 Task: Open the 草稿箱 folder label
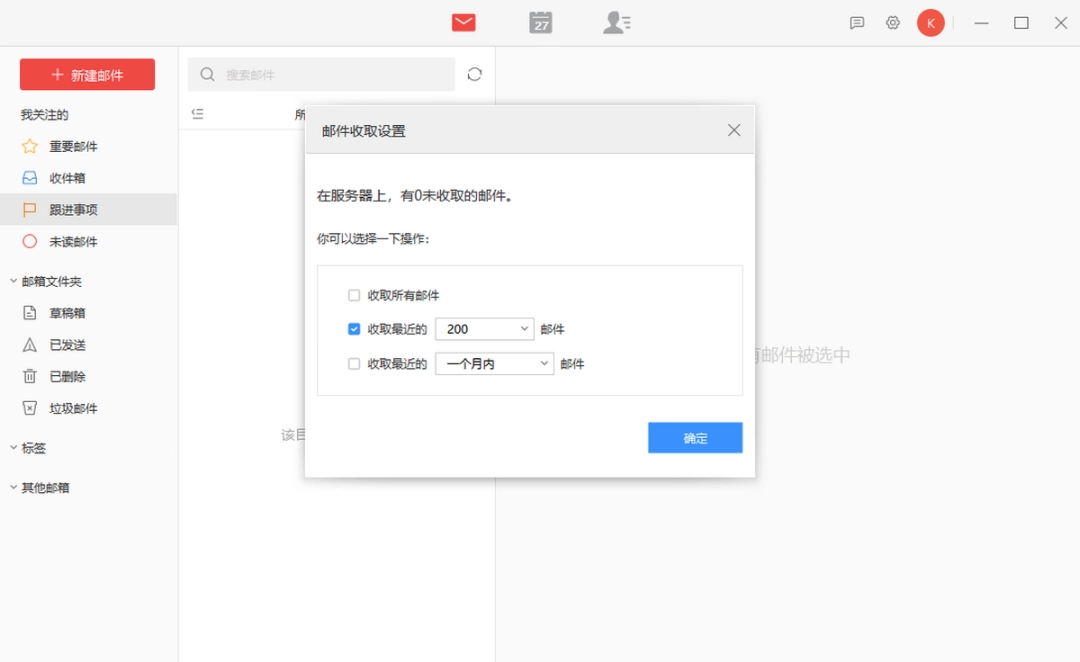point(67,313)
